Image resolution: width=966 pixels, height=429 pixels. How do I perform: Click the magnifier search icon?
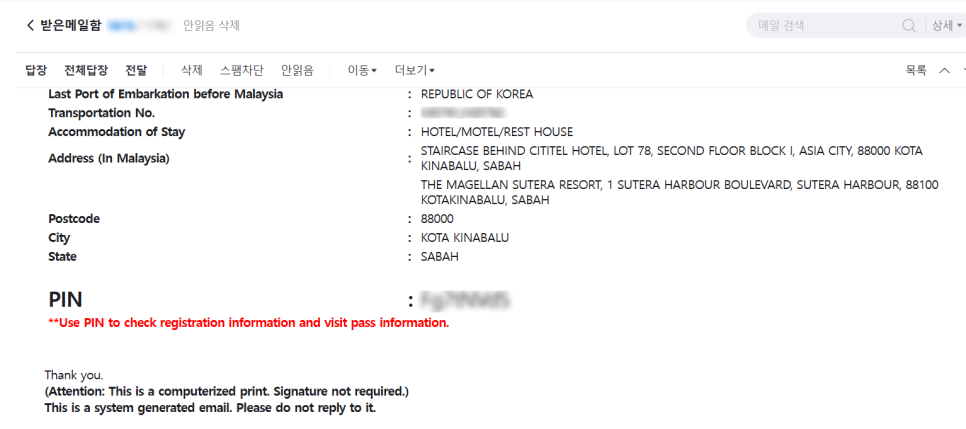(x=908, y=26)
